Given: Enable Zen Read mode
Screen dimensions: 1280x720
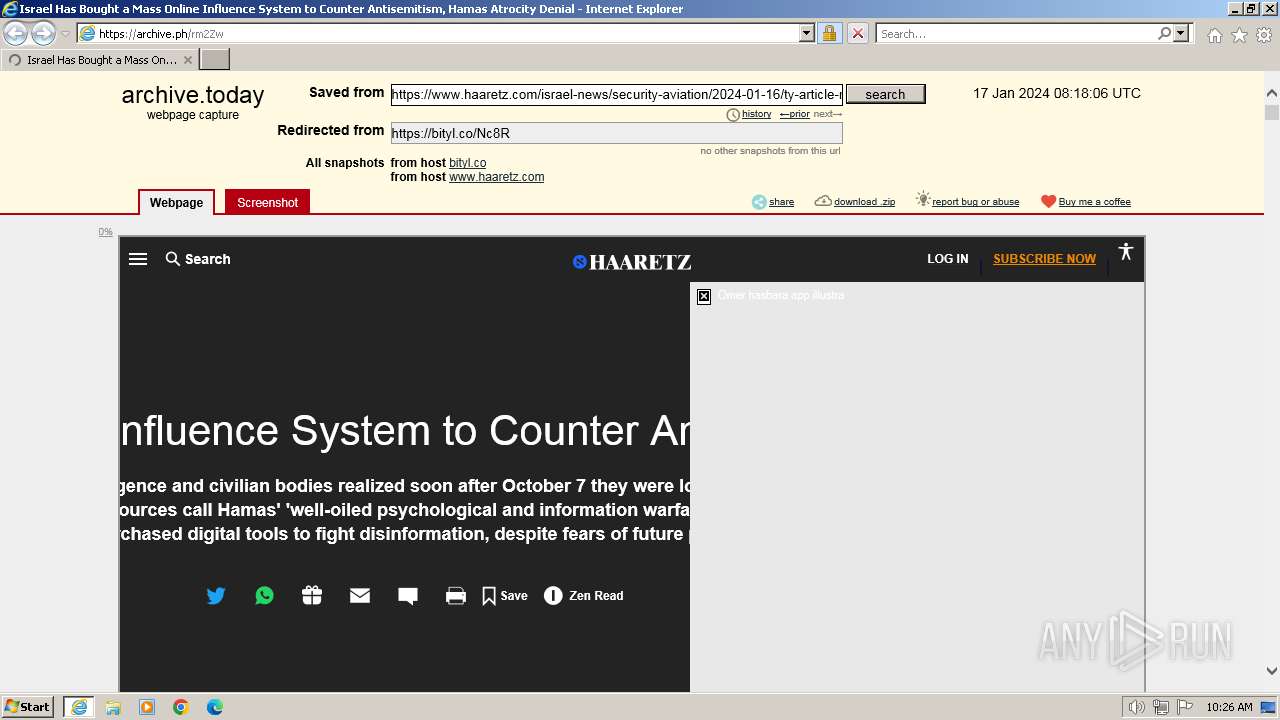Looking at the screenshot, I should tap(584, 596).
